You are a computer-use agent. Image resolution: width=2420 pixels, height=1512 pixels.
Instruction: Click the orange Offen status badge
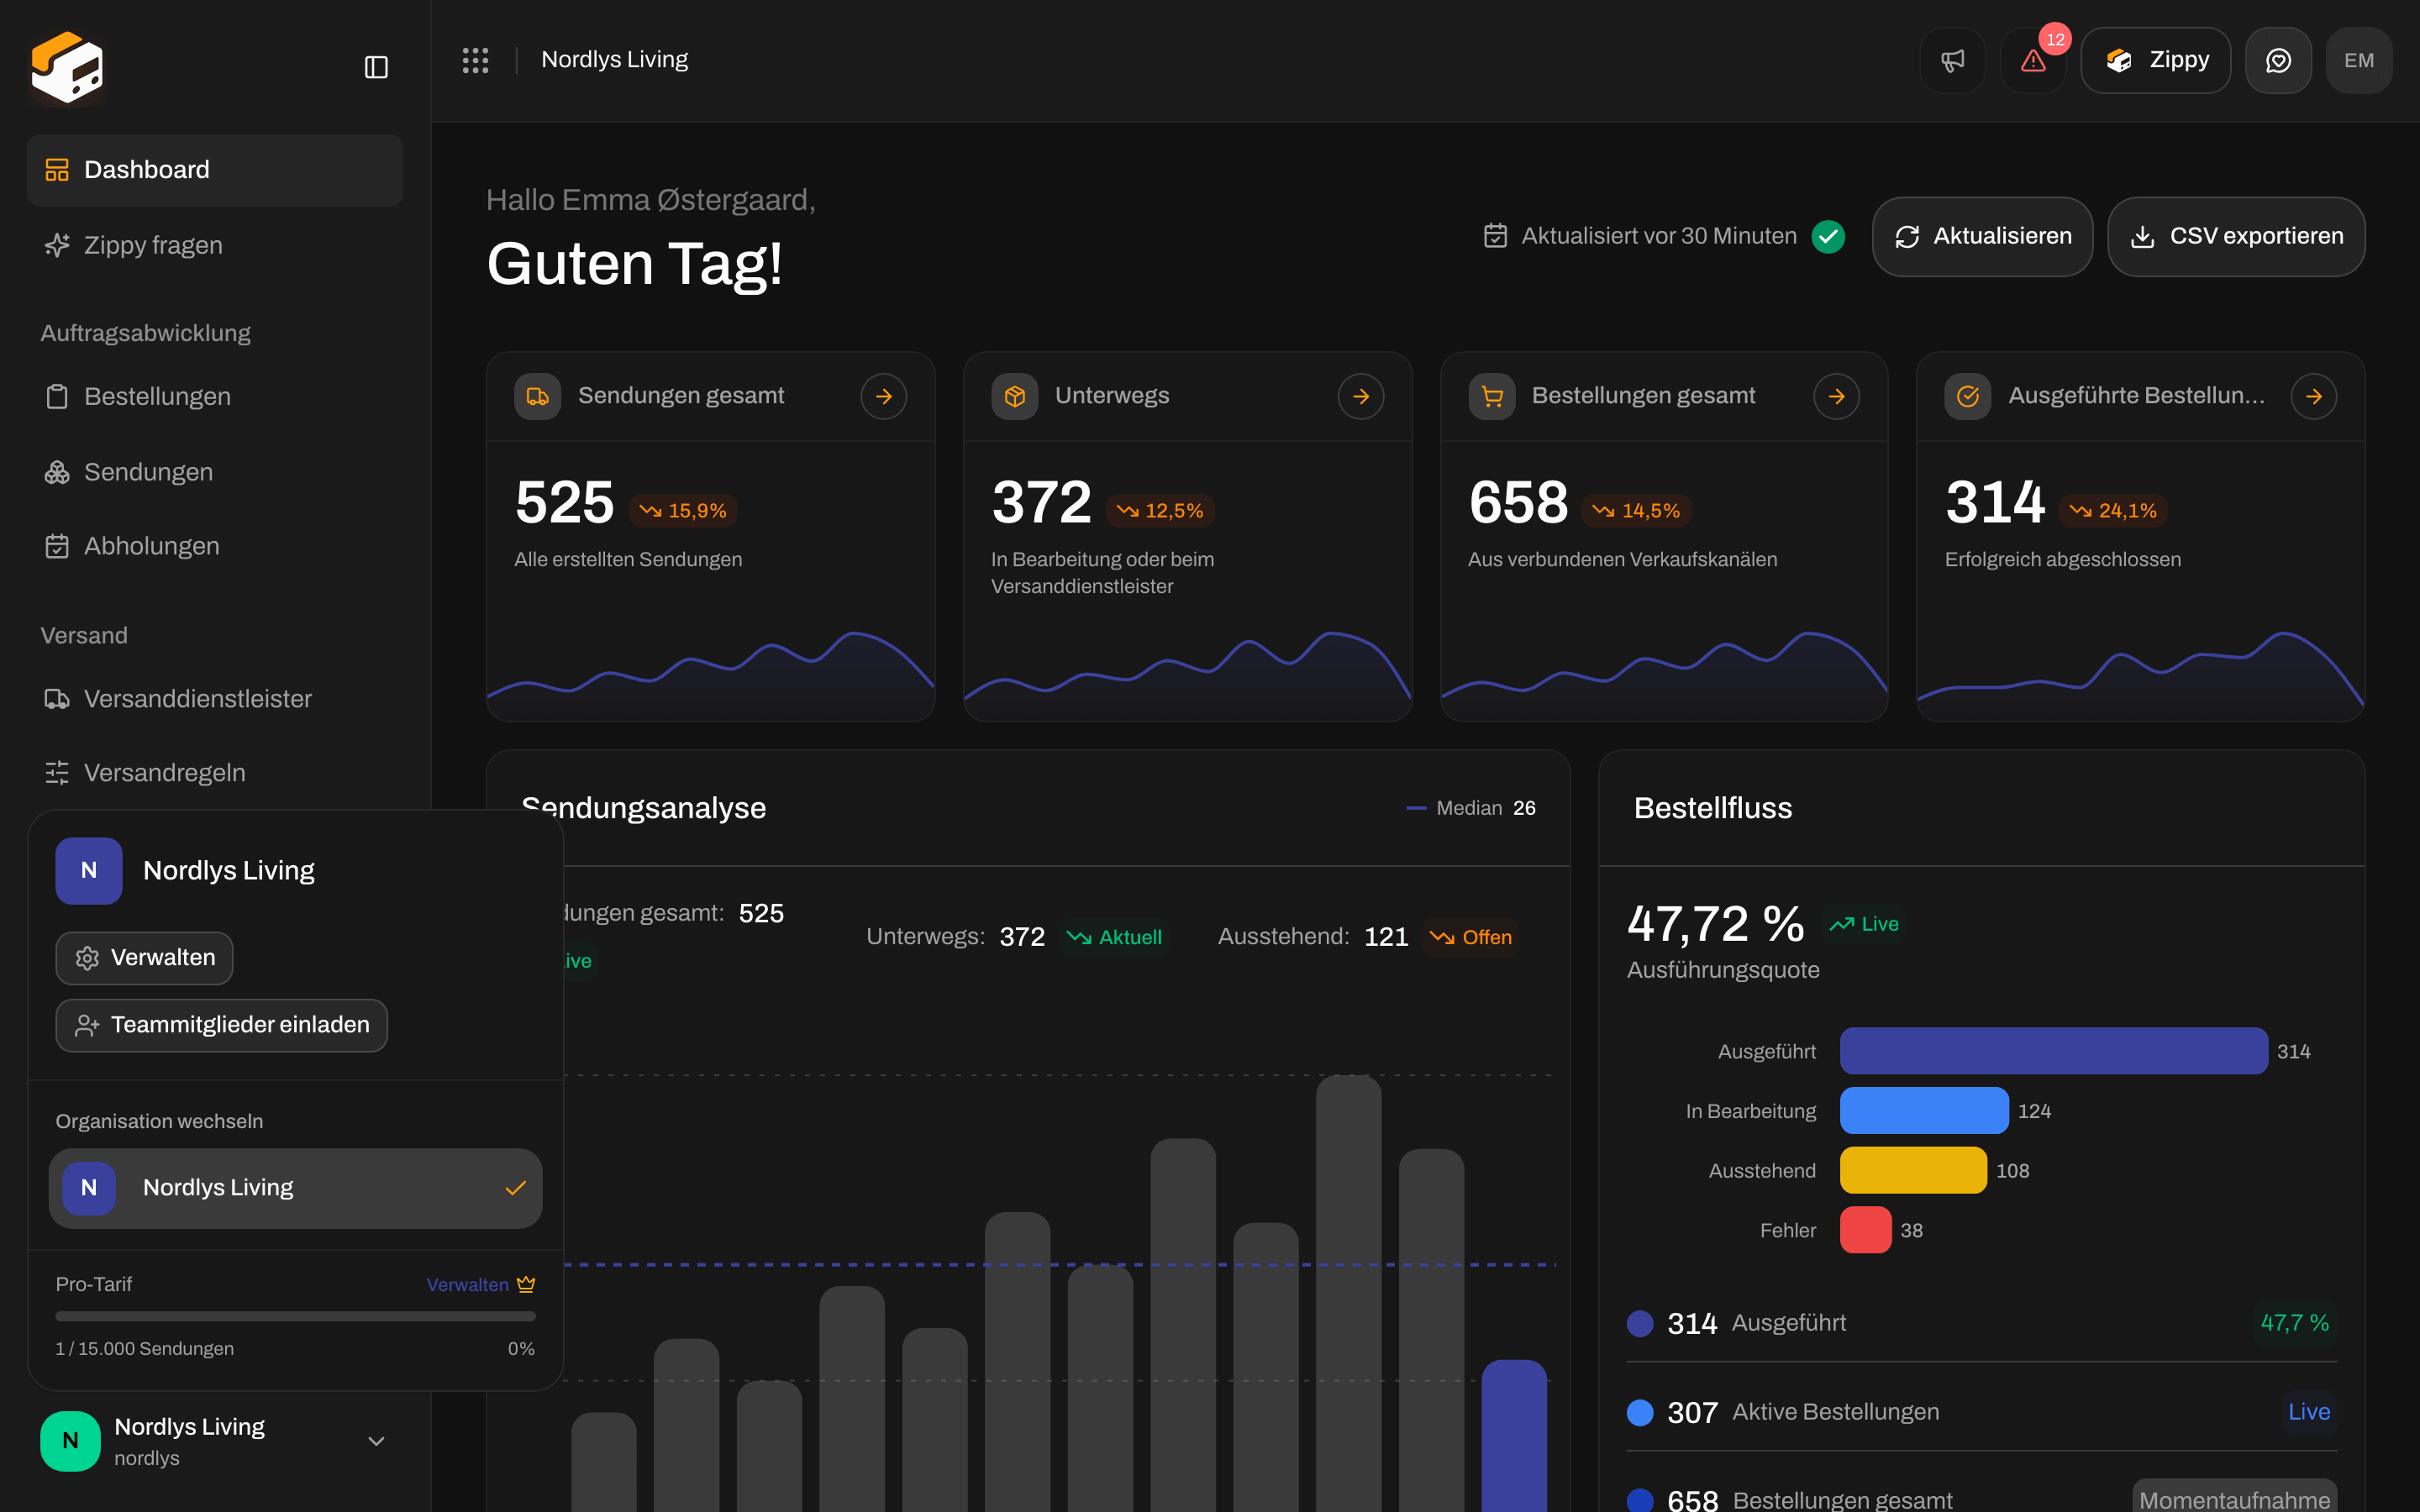coord(1471,937)
